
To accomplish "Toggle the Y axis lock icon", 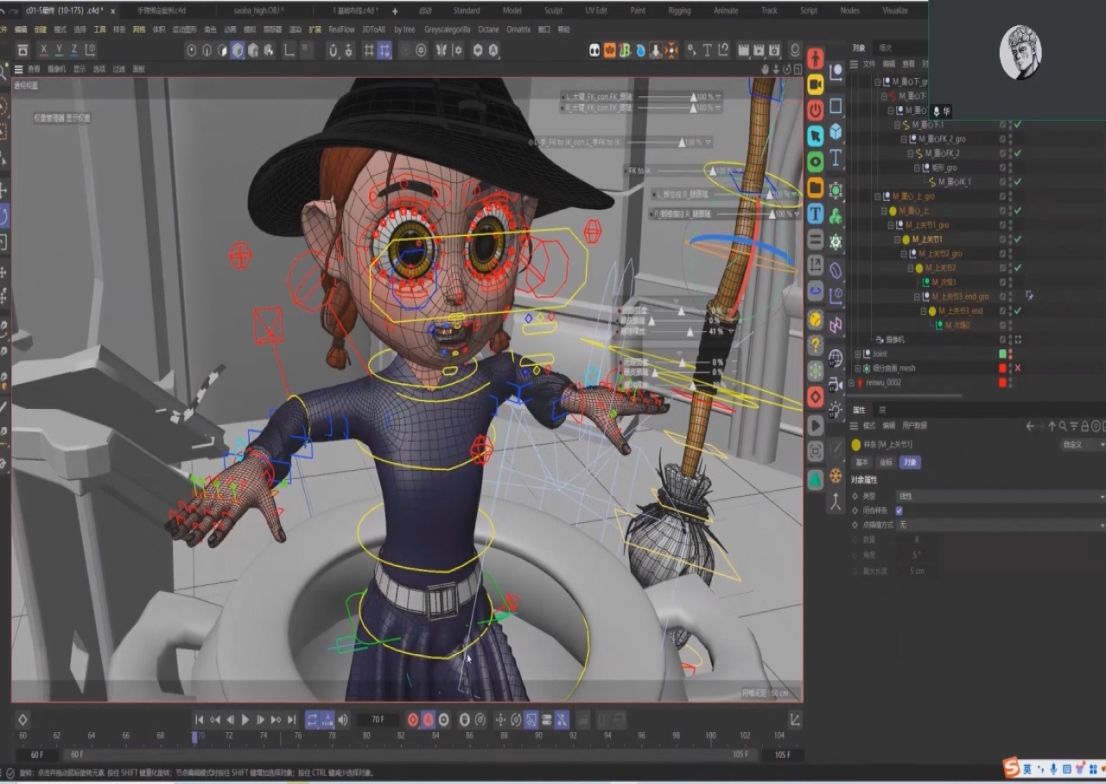I will (x=59, y=50).
